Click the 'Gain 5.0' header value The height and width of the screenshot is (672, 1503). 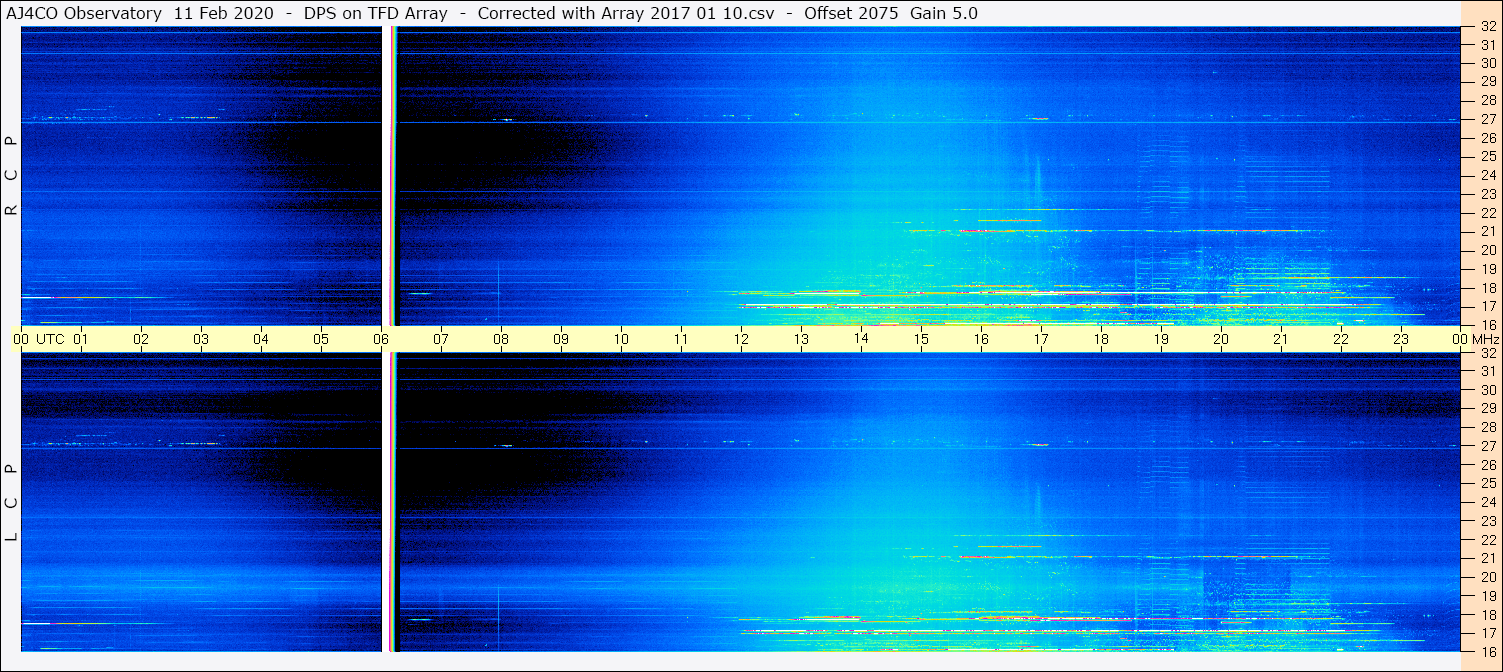tap(944, 13)
